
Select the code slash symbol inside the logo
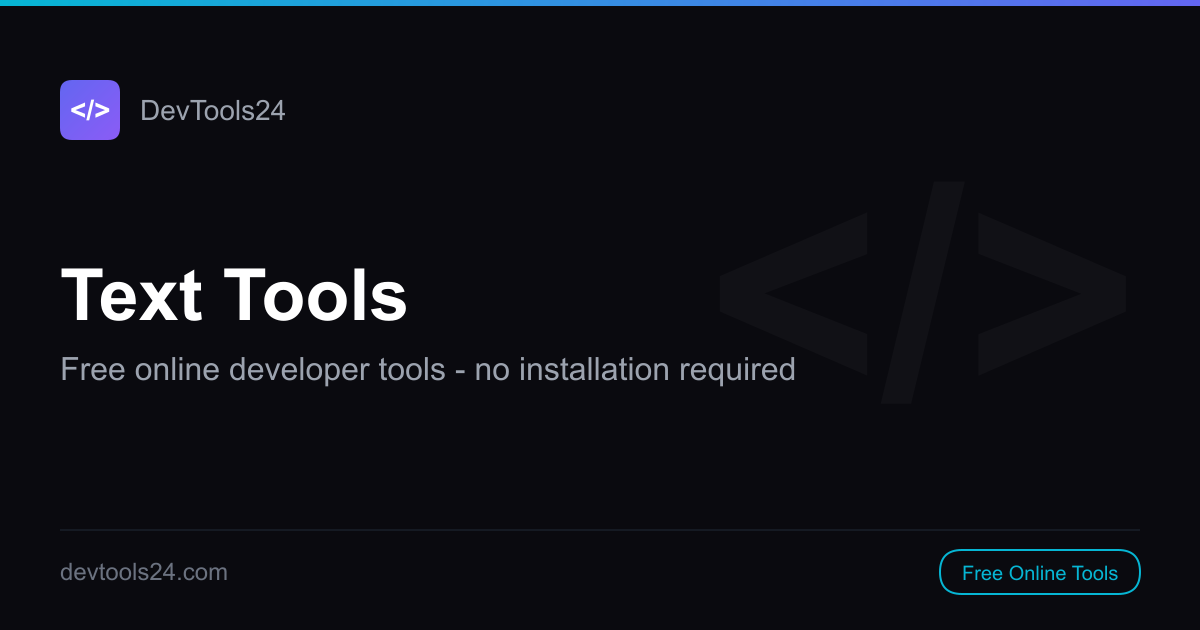point(90,110)
